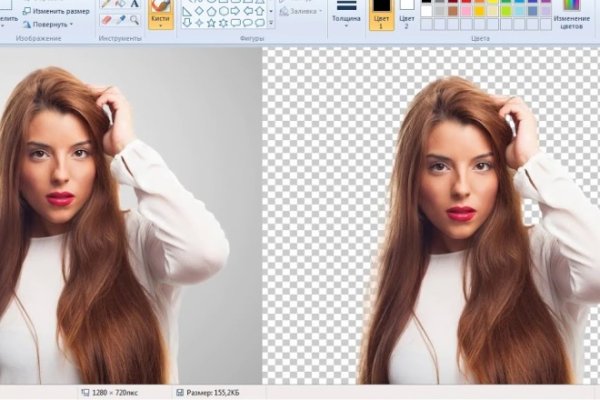
Task: Expand the shapes gallery with More arrow
Action: click(273, 23)
